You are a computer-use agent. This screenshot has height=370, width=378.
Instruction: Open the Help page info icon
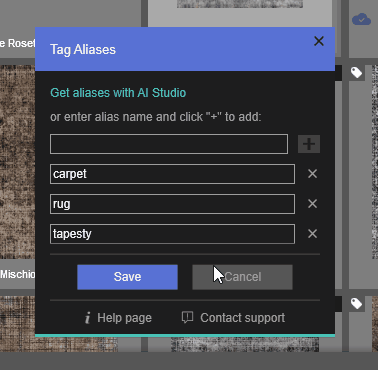(x=87, y=318)
